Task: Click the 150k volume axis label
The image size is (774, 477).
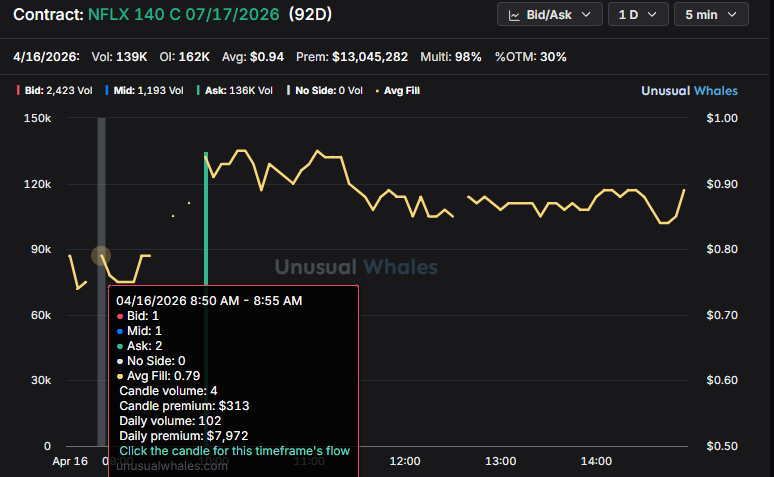Action: coord(38,119)
